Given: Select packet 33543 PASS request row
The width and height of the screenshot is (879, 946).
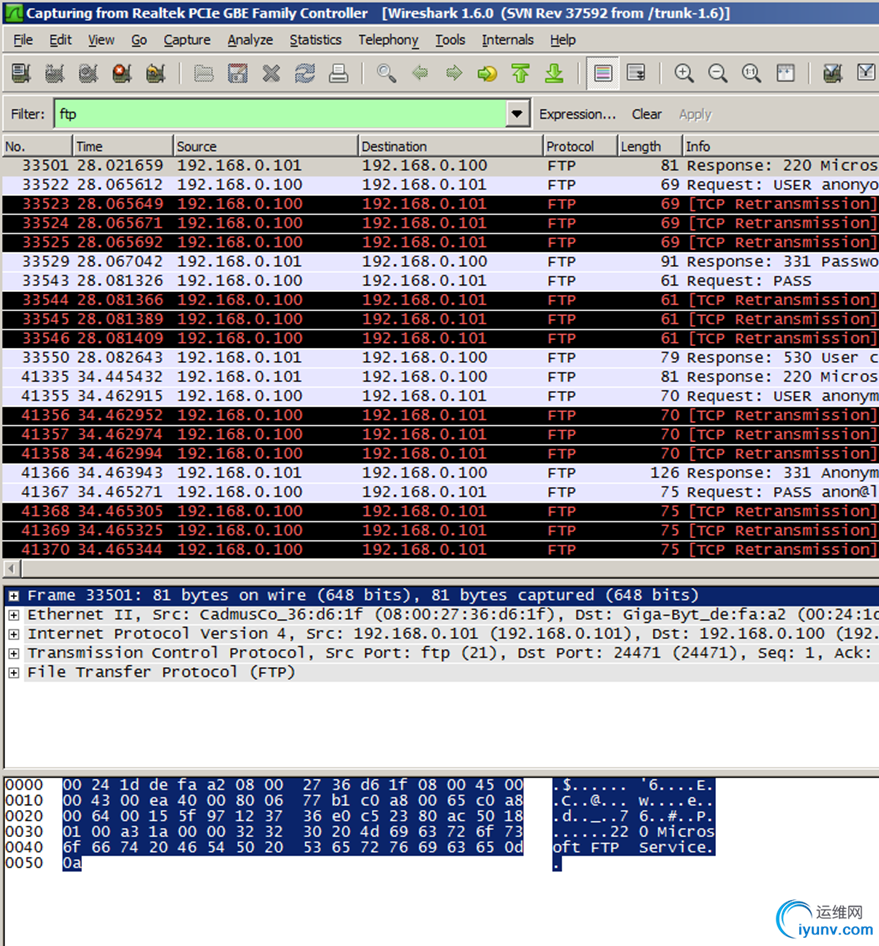Looking at the screenshot, I should tap(440, 281).
